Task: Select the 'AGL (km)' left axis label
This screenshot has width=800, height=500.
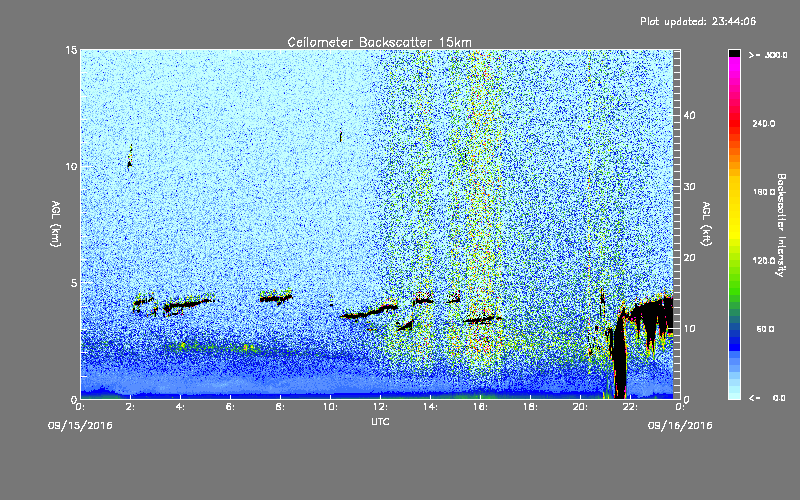Action: (x=56, y=224)
